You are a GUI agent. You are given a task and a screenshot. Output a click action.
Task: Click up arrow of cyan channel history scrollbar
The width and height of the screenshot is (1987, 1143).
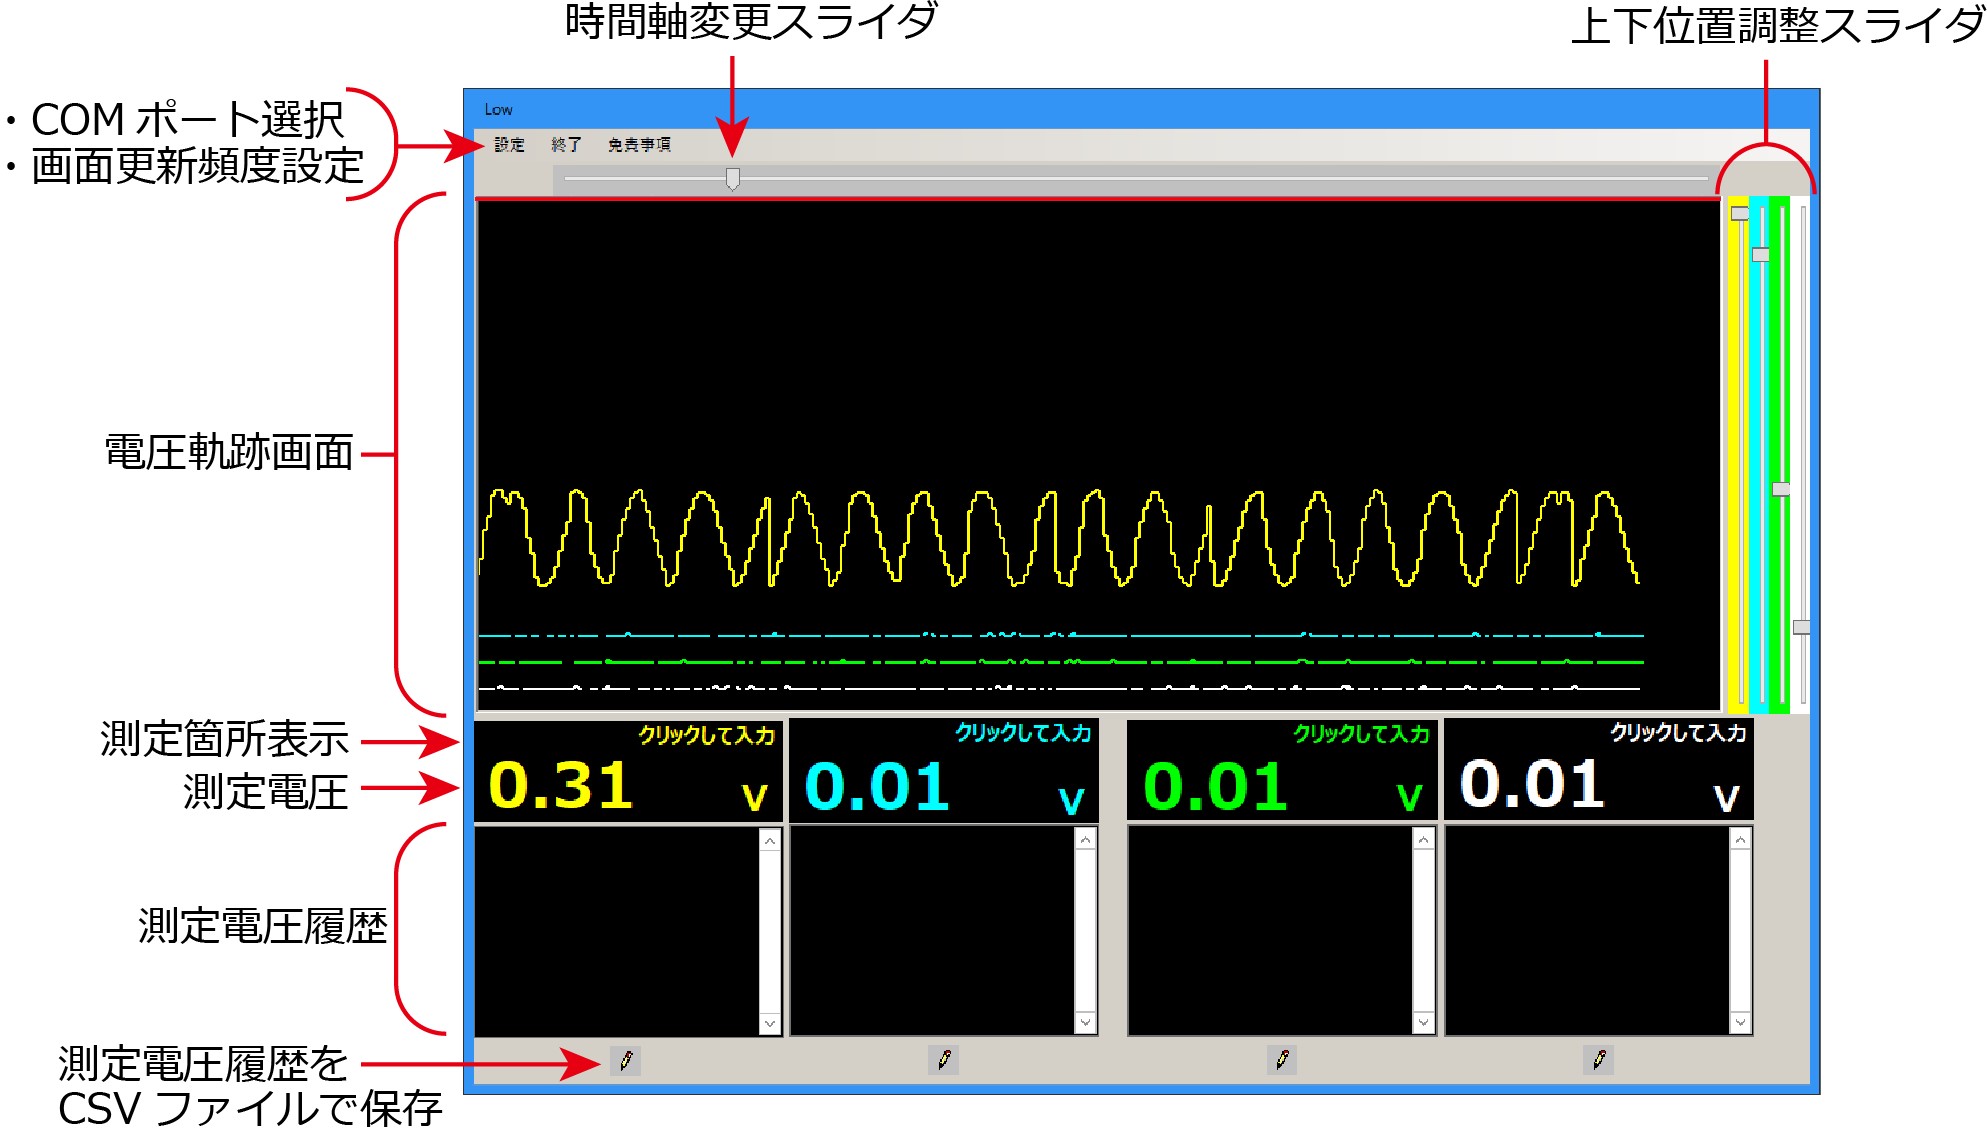1085,840
